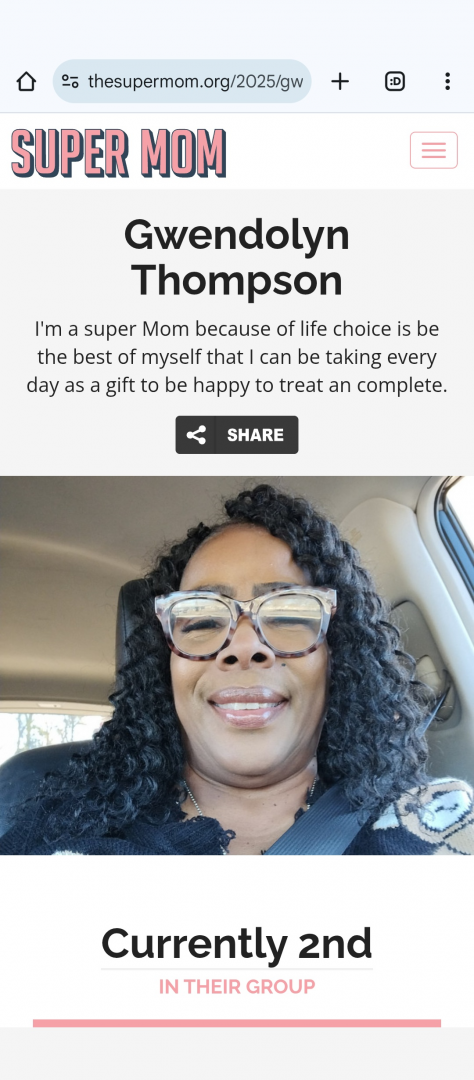Screen dimensions: 474x1080
Task: Tap the thin divider under Currently 2nd
Action: click(x=237, y=968)
